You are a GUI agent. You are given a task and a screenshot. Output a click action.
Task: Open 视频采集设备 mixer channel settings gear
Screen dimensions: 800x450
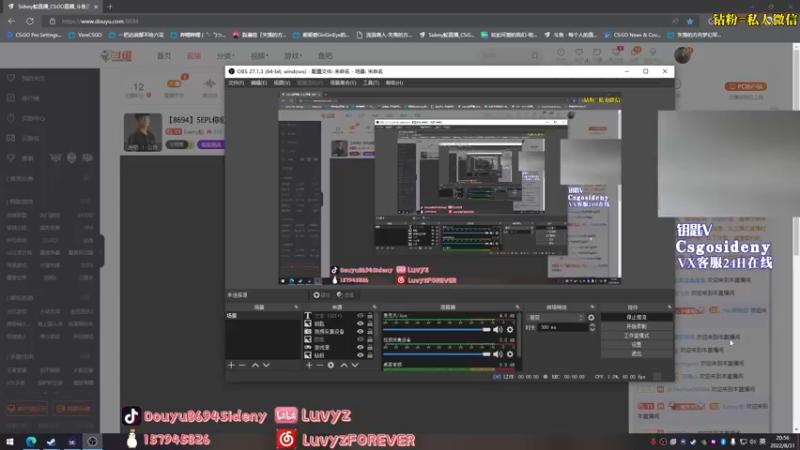pos(510,354)
